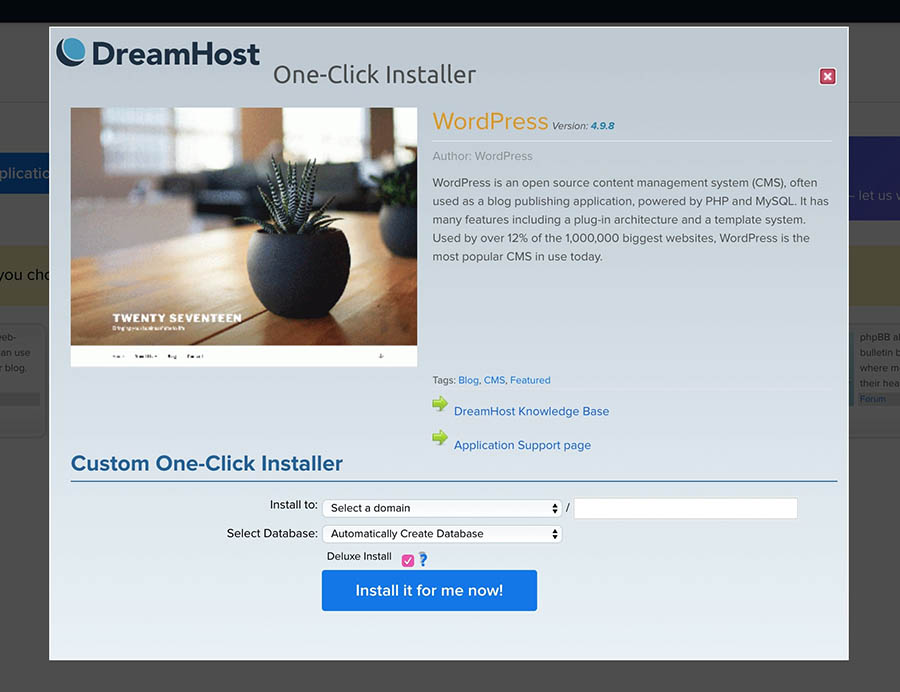Click the Deluxe Install help question mark

click(423, 559)
